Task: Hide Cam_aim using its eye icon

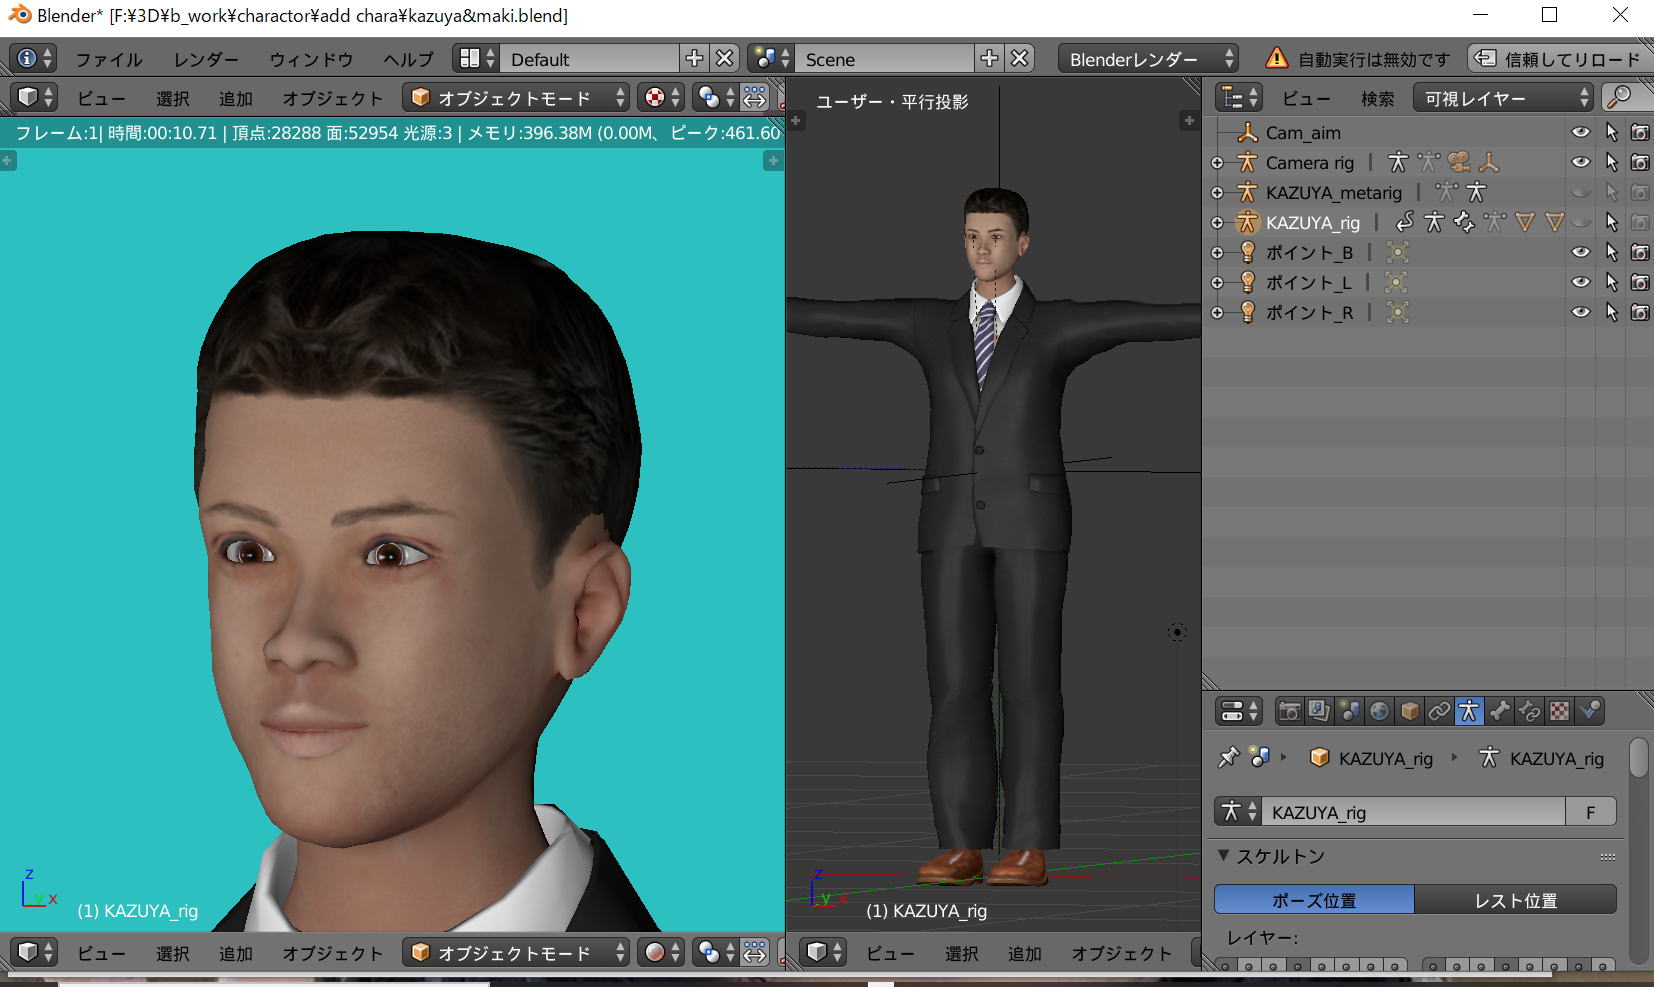Action: point(1580,132)
